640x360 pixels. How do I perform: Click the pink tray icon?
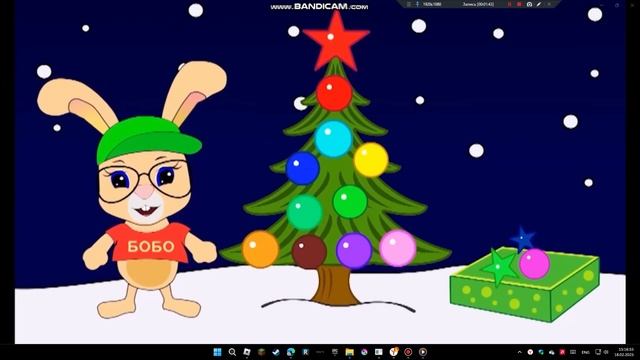point(562,352)
